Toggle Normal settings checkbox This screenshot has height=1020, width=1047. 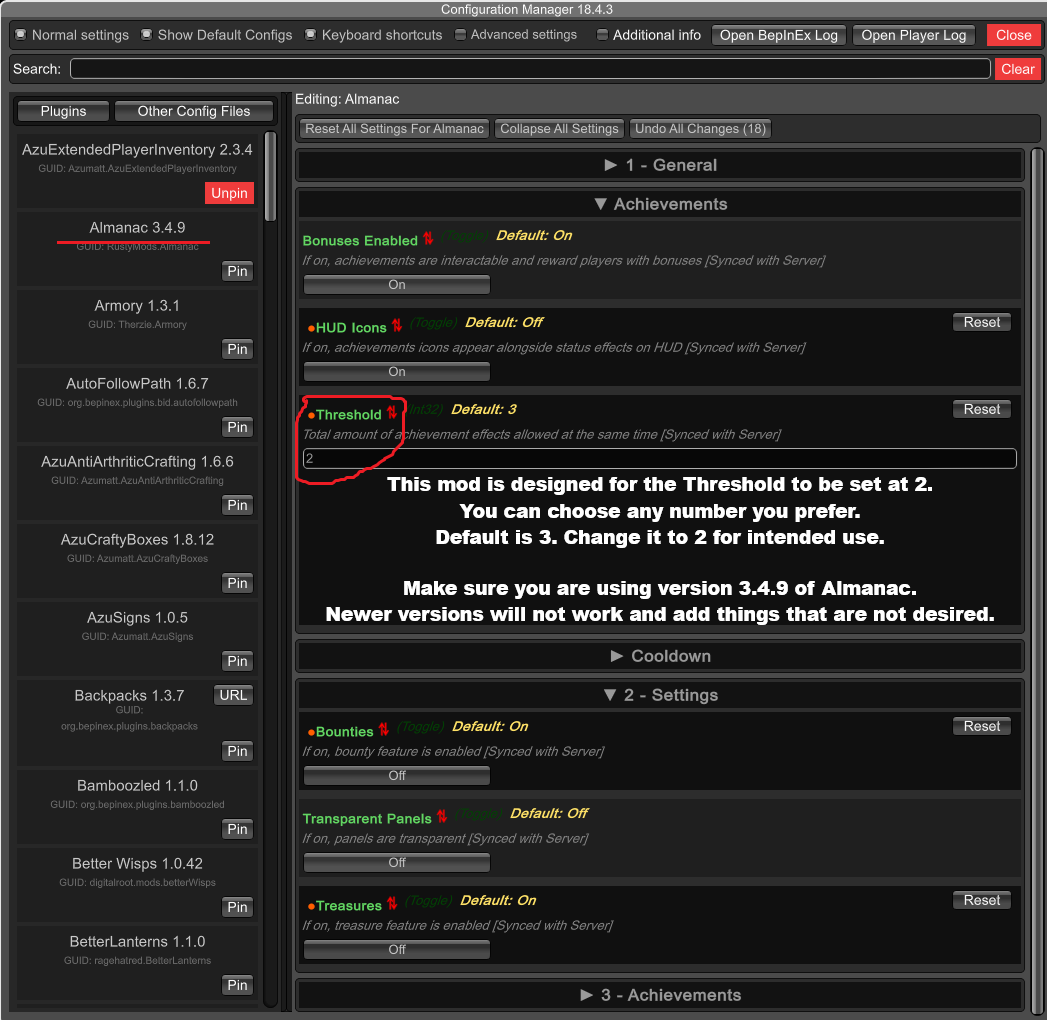click(21, 34)
